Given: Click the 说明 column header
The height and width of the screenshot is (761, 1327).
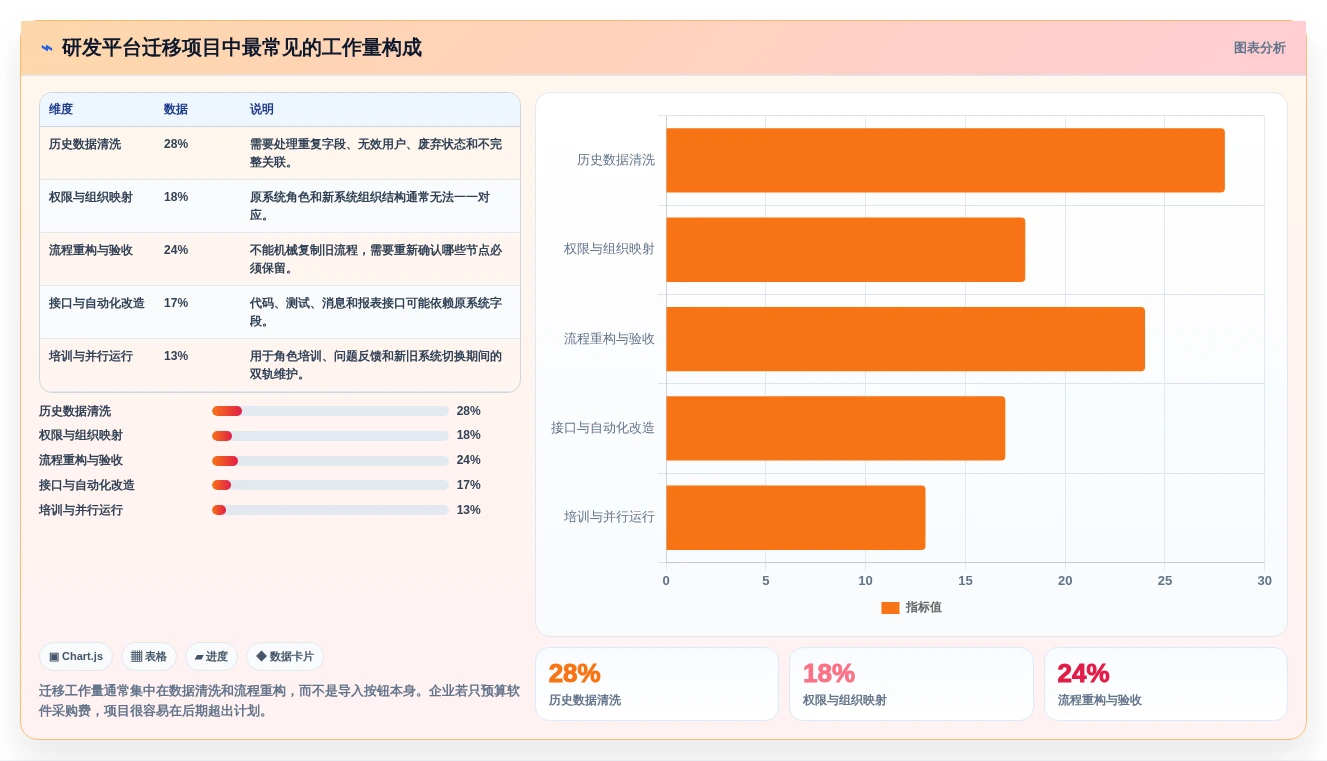Looking at the screenshot, I should 262,109.
